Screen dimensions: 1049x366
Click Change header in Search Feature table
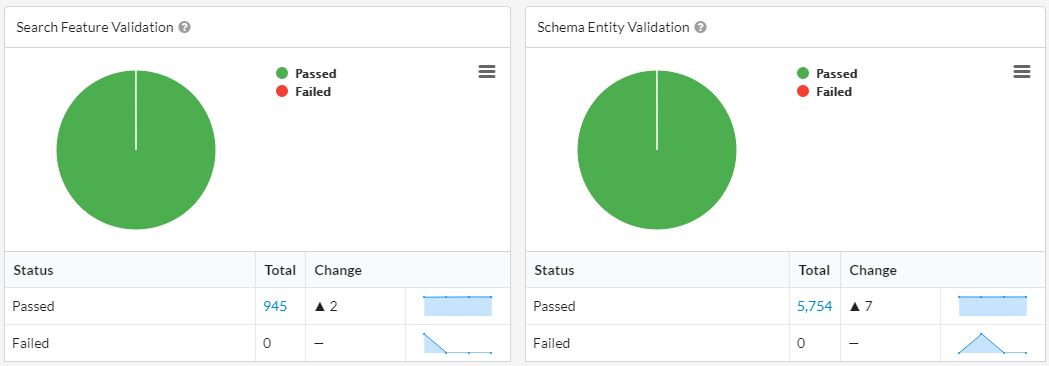pyautogui.click(x=338, y=270)
